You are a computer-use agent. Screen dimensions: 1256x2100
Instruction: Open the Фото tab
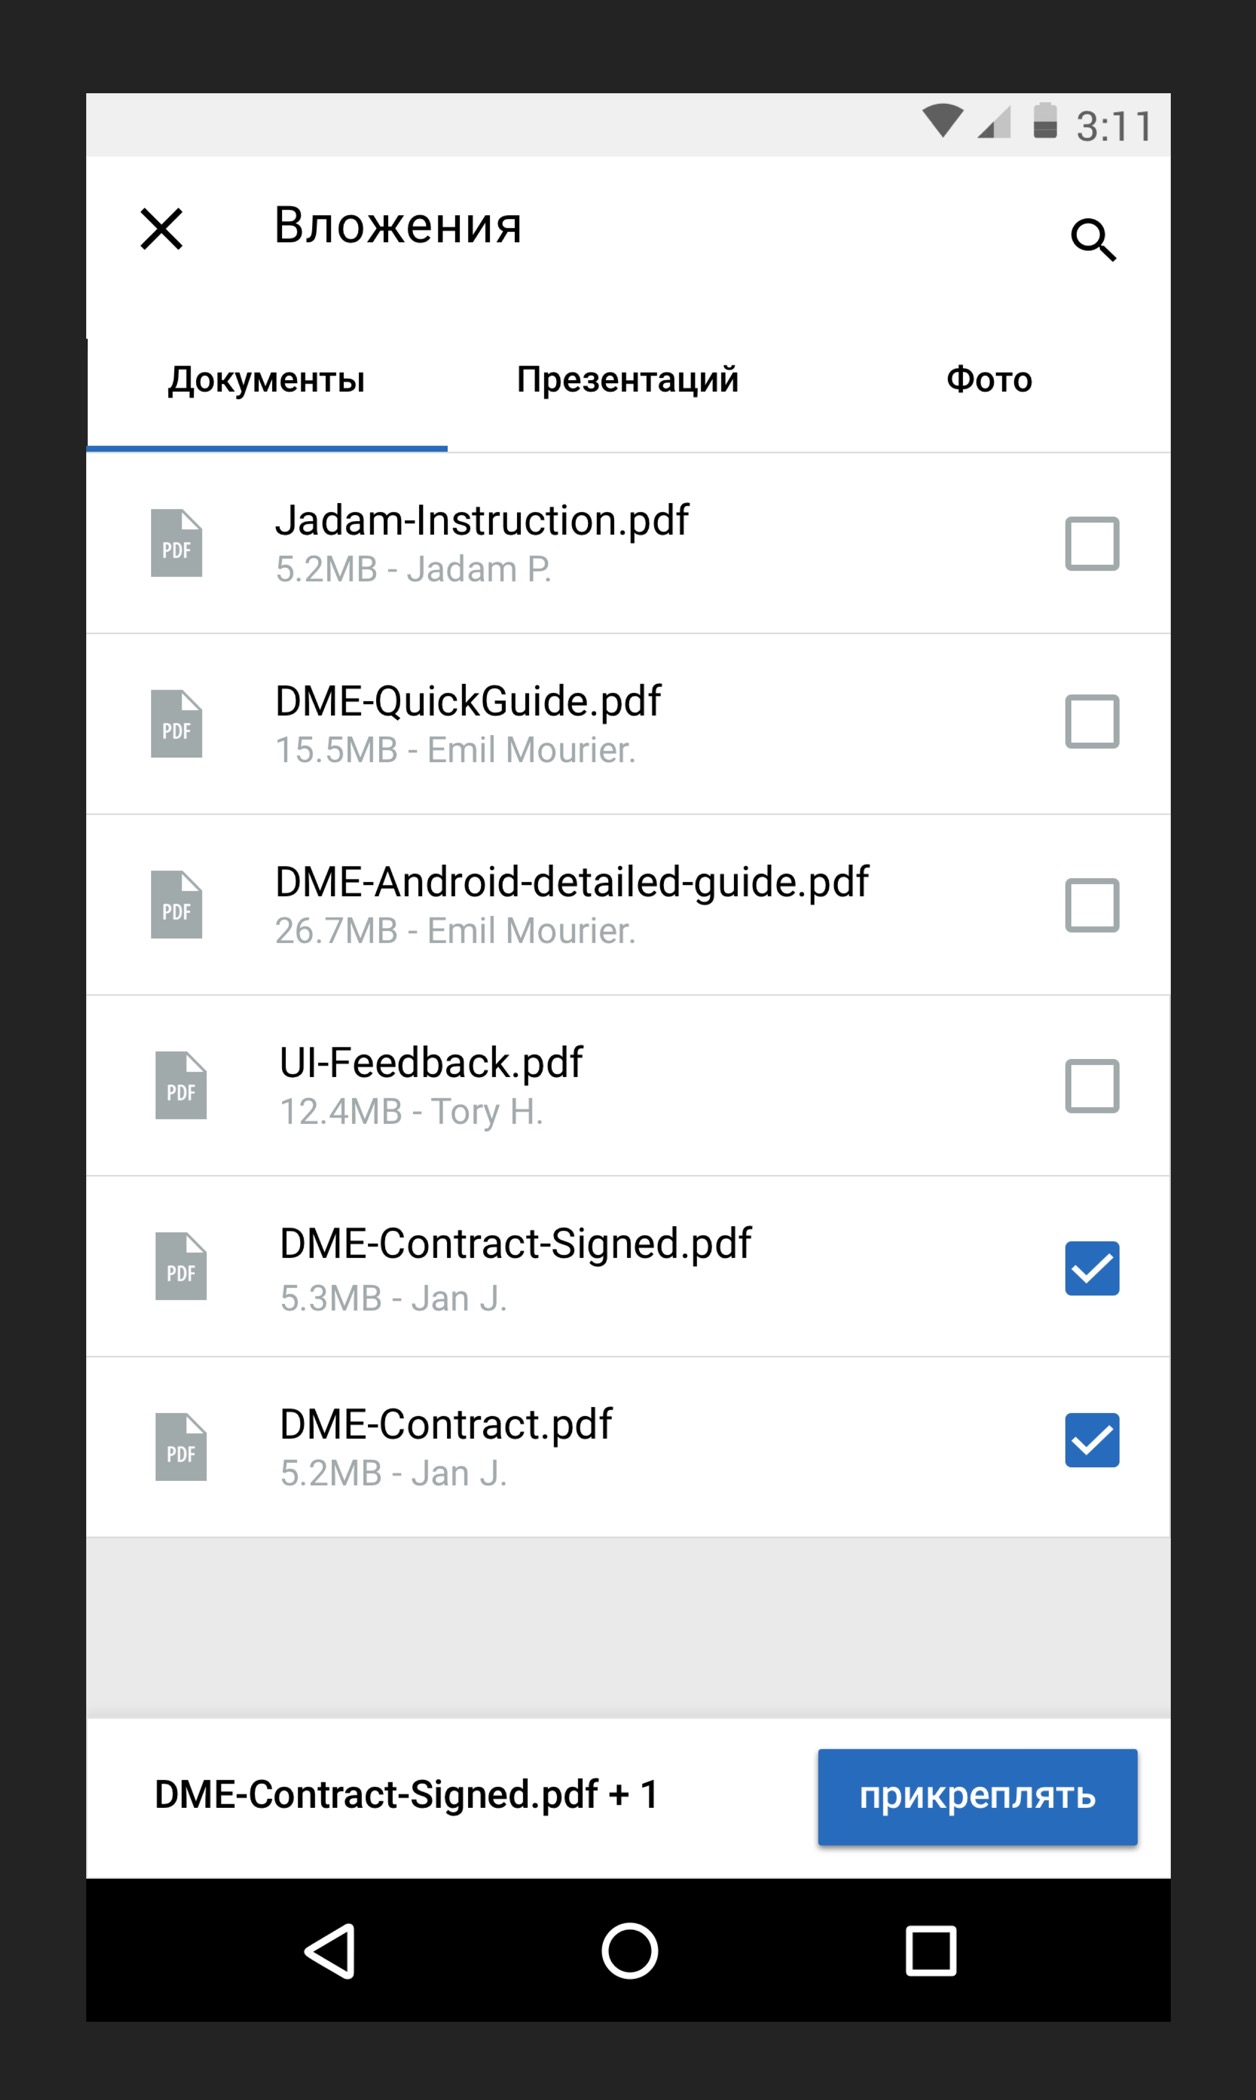(989, 380)
